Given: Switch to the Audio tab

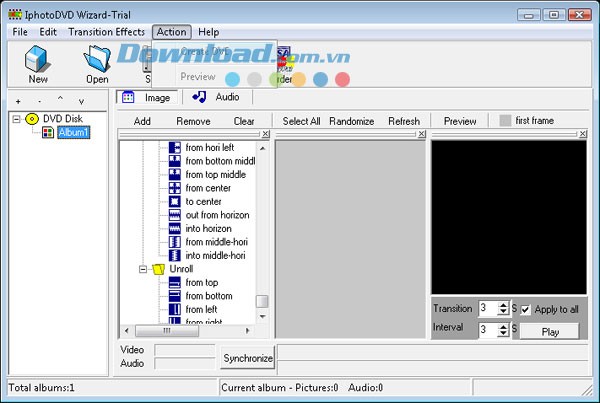Looking at the screenshot, I should (x=217, y=97).
